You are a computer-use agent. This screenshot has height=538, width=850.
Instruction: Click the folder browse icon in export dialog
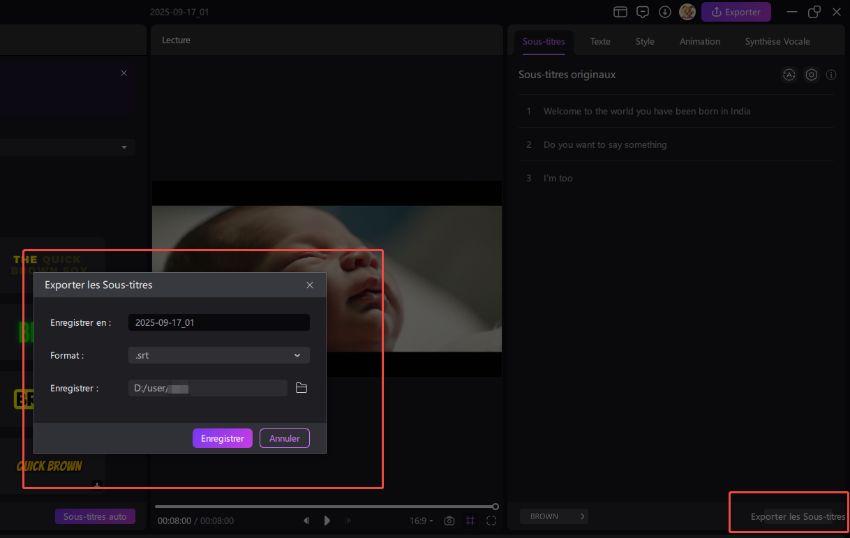[301, 388]
